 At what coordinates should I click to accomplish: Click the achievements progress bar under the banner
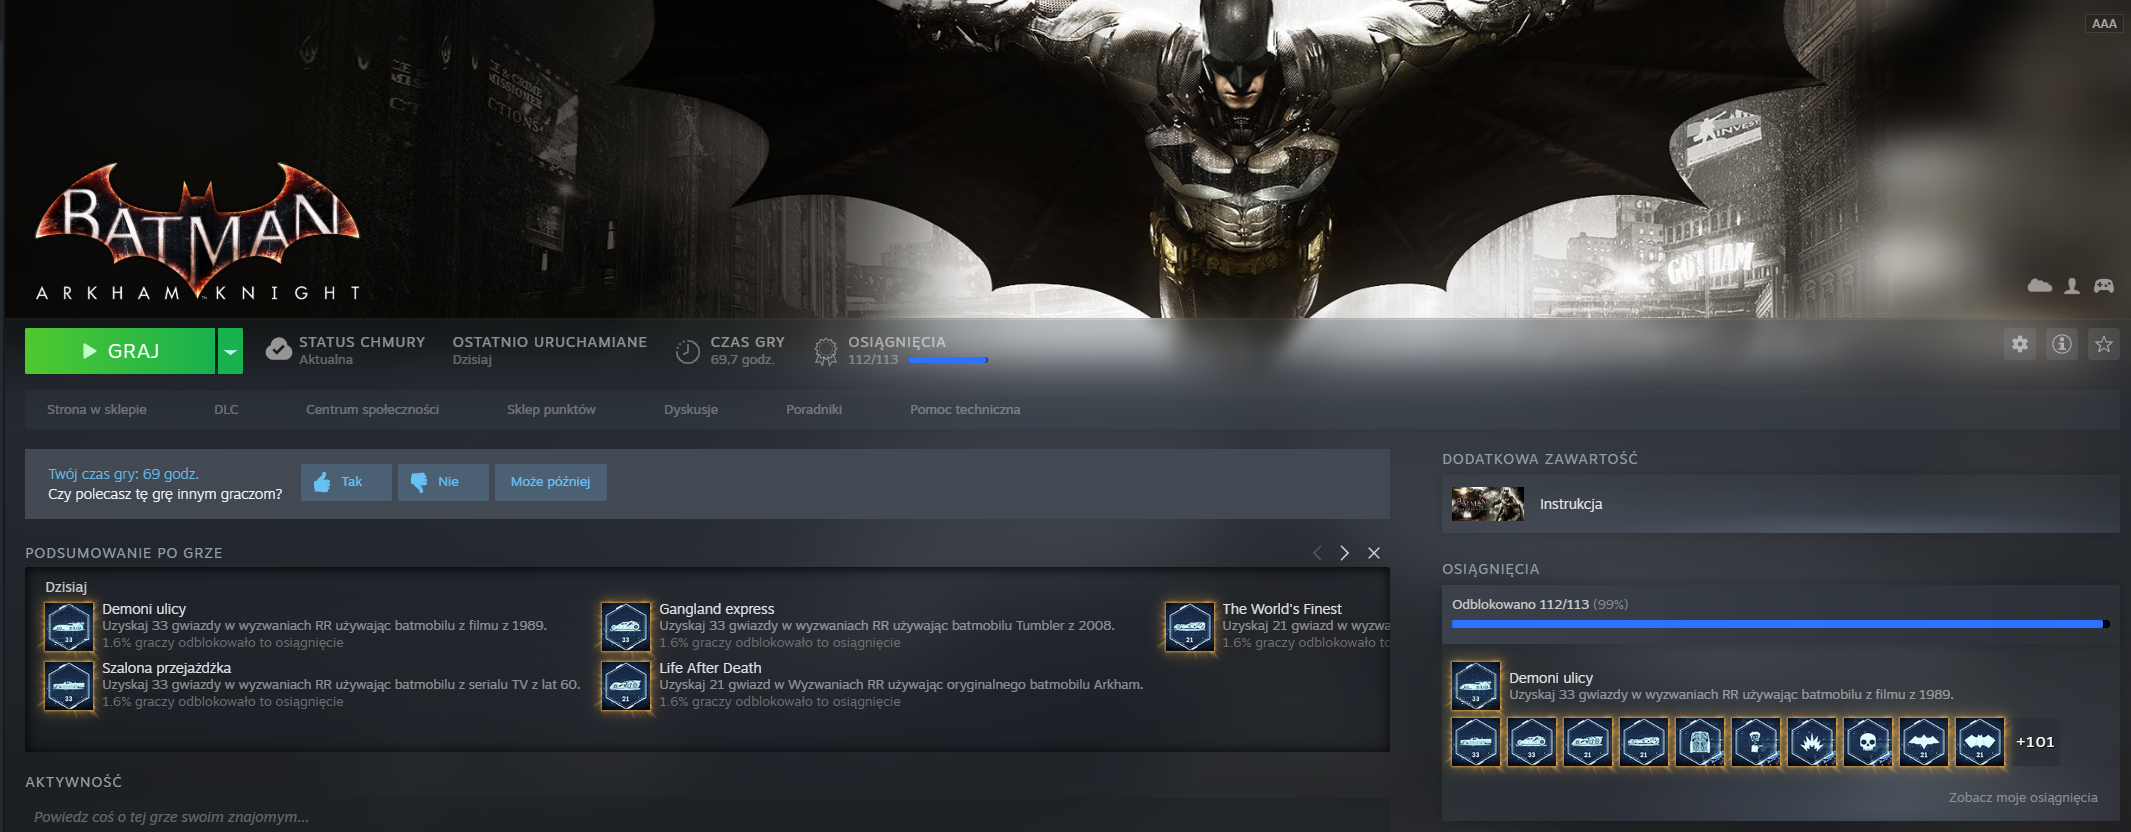(x=948, y=360)
